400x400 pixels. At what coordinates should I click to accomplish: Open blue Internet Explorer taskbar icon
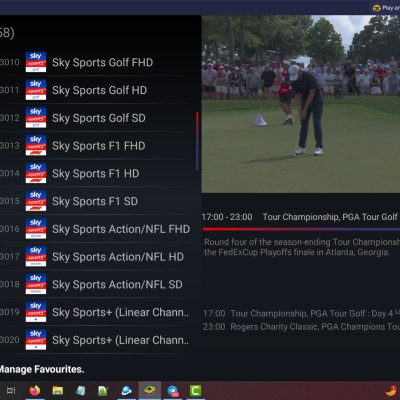[127, 391]
